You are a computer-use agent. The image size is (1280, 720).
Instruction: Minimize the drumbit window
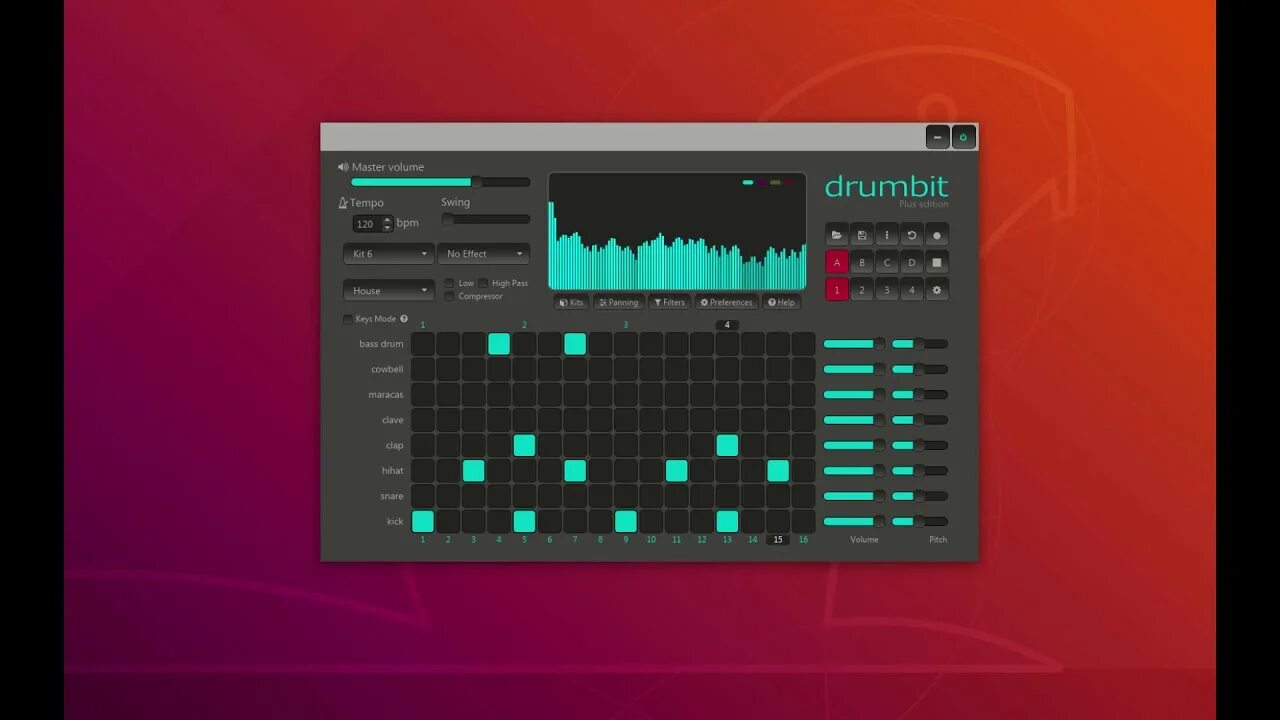[x=938, y=137]
